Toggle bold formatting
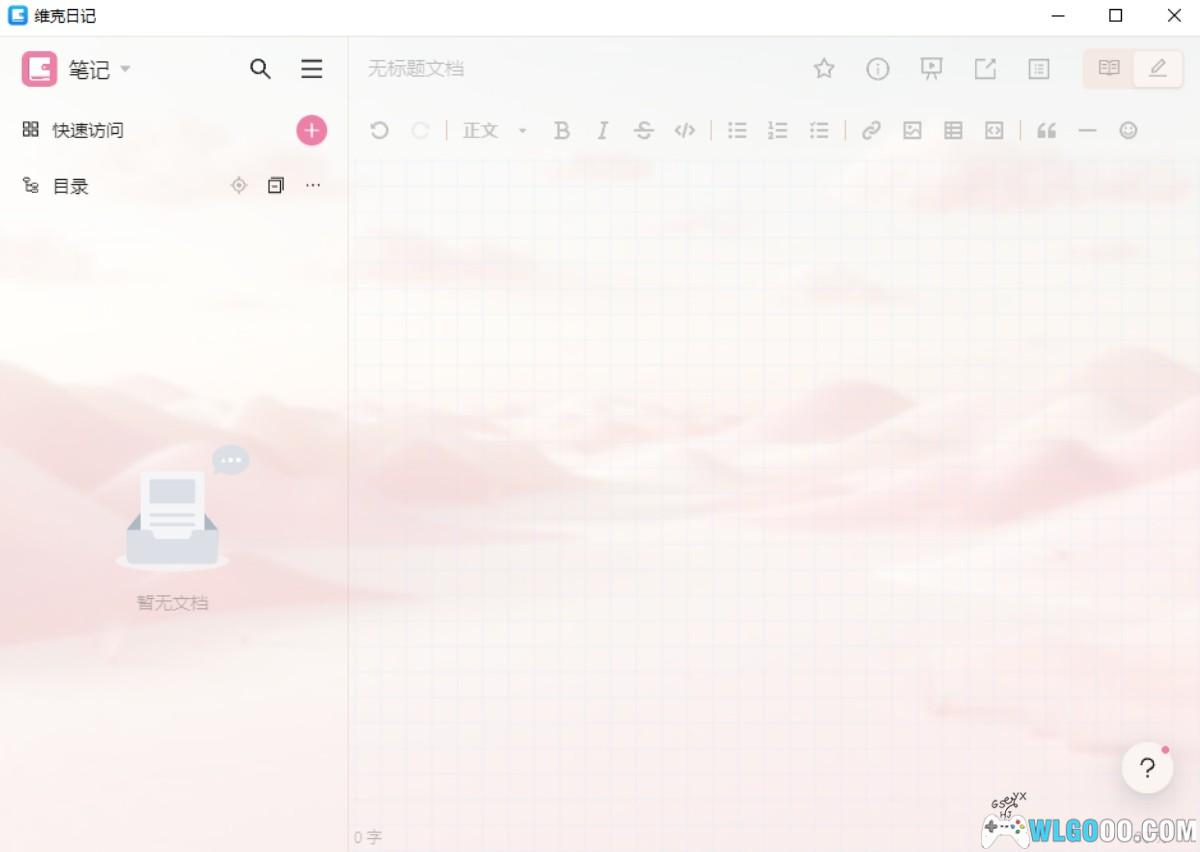The image size is (1200, 852). (x=562, y=130)
